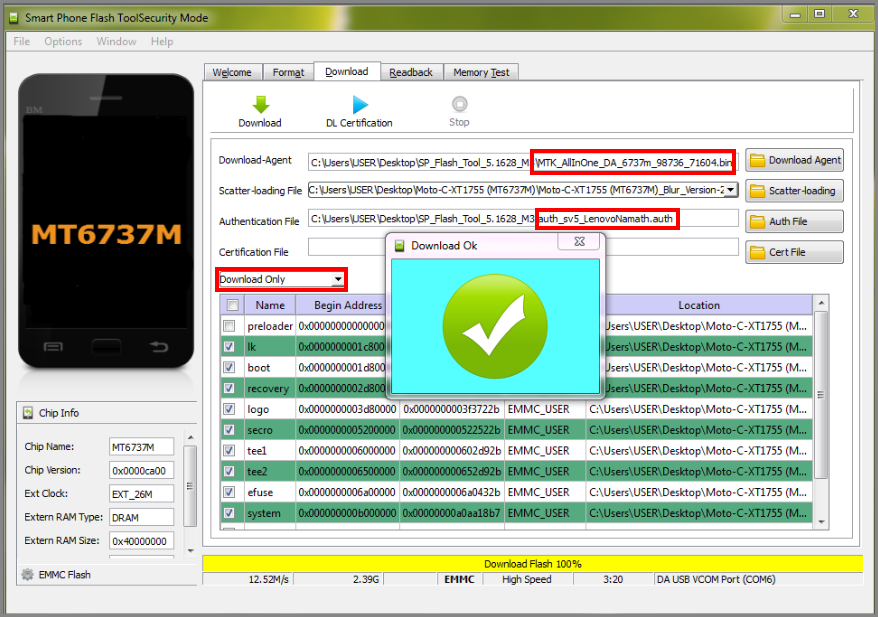
Task: Open the File menu
Action: pos(22,41)
